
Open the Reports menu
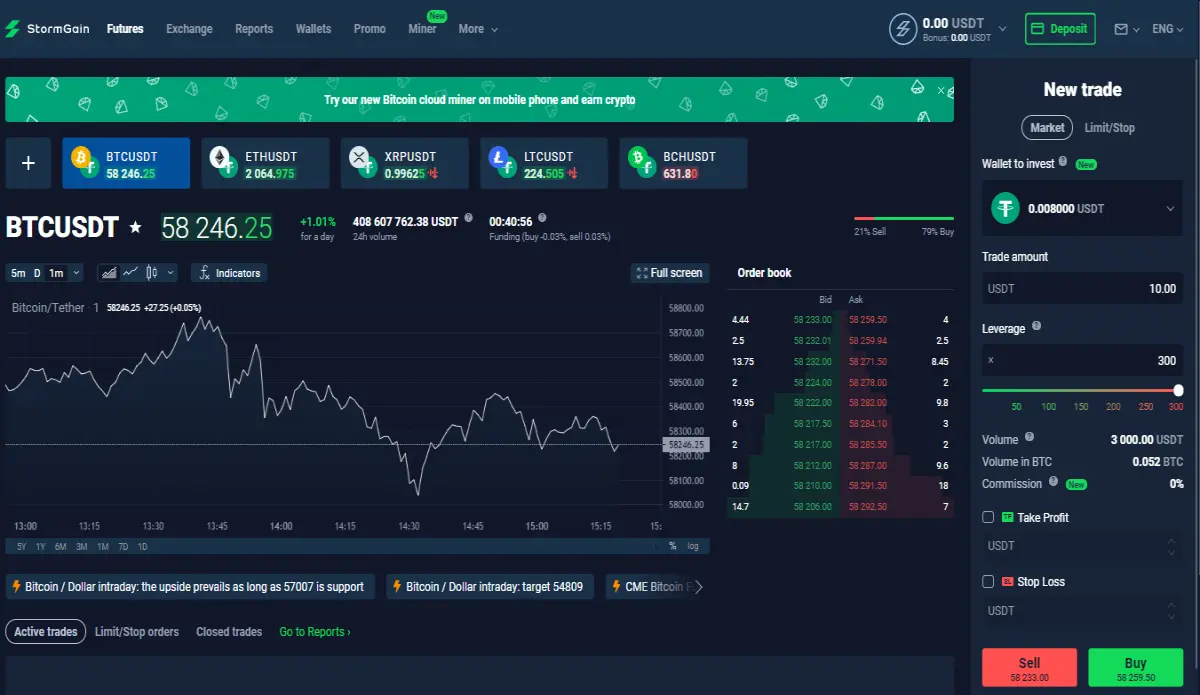(254, 29)
